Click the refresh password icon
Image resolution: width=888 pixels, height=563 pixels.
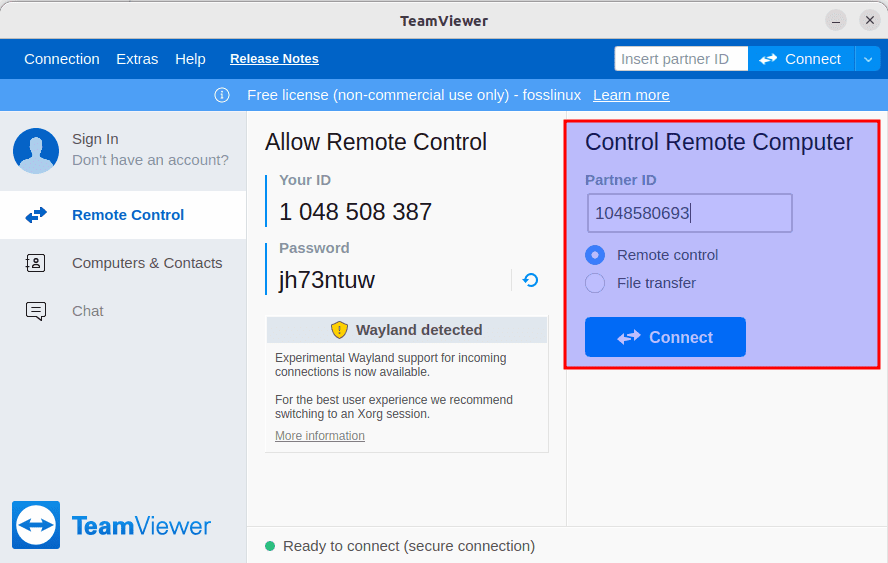(x=530, y=280)
